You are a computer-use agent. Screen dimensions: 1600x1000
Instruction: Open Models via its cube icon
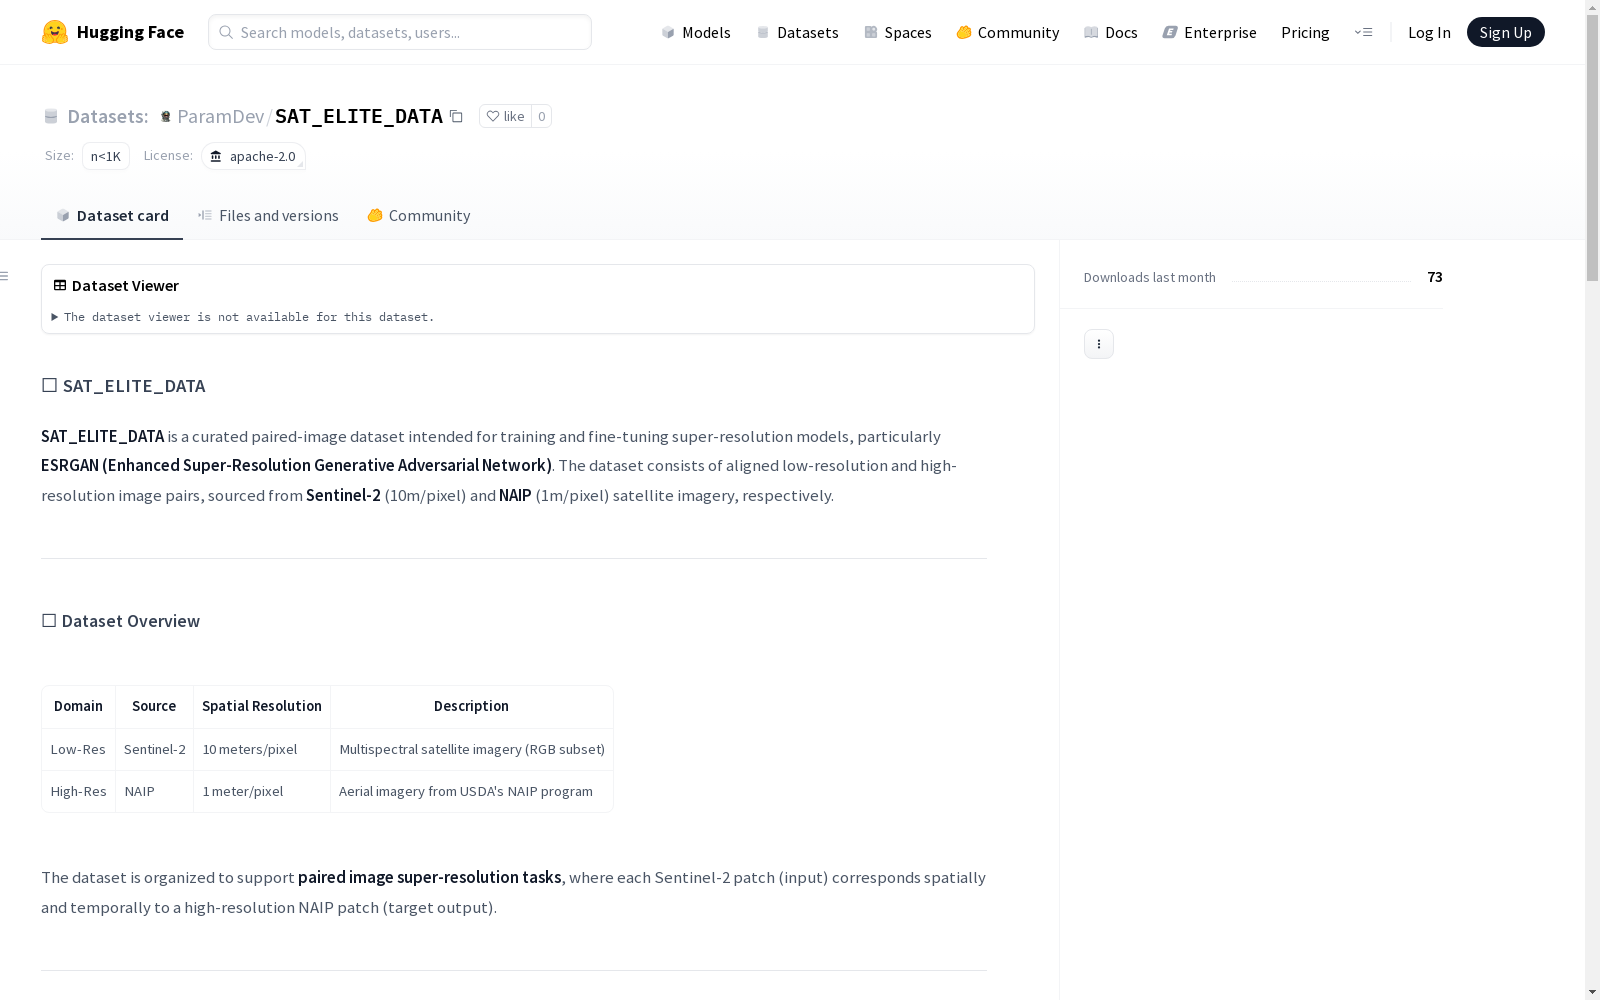coord(668,32)
